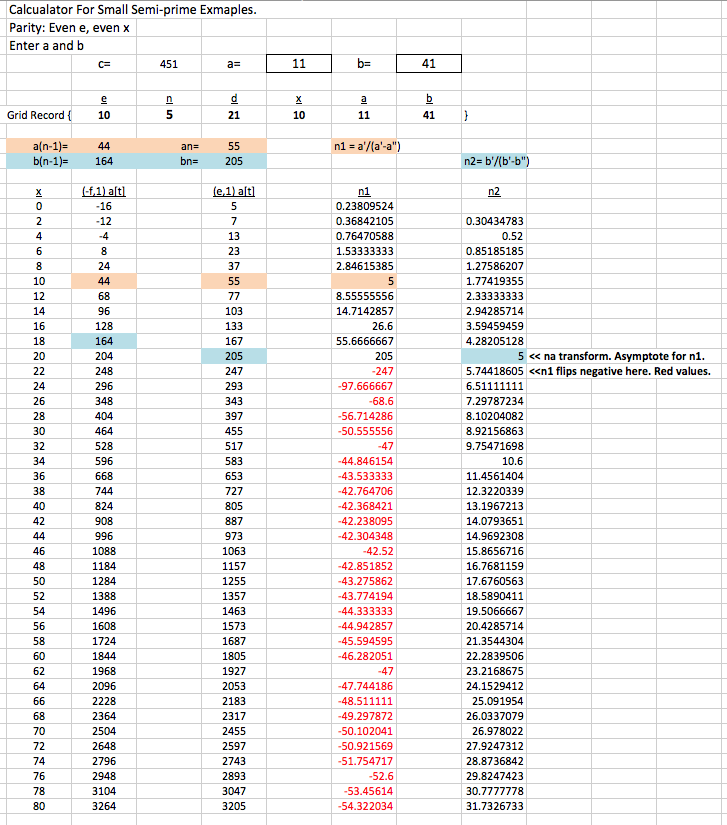
Task: Select the blue b(n-1)= label cell
Action: (x=39, y=161)
